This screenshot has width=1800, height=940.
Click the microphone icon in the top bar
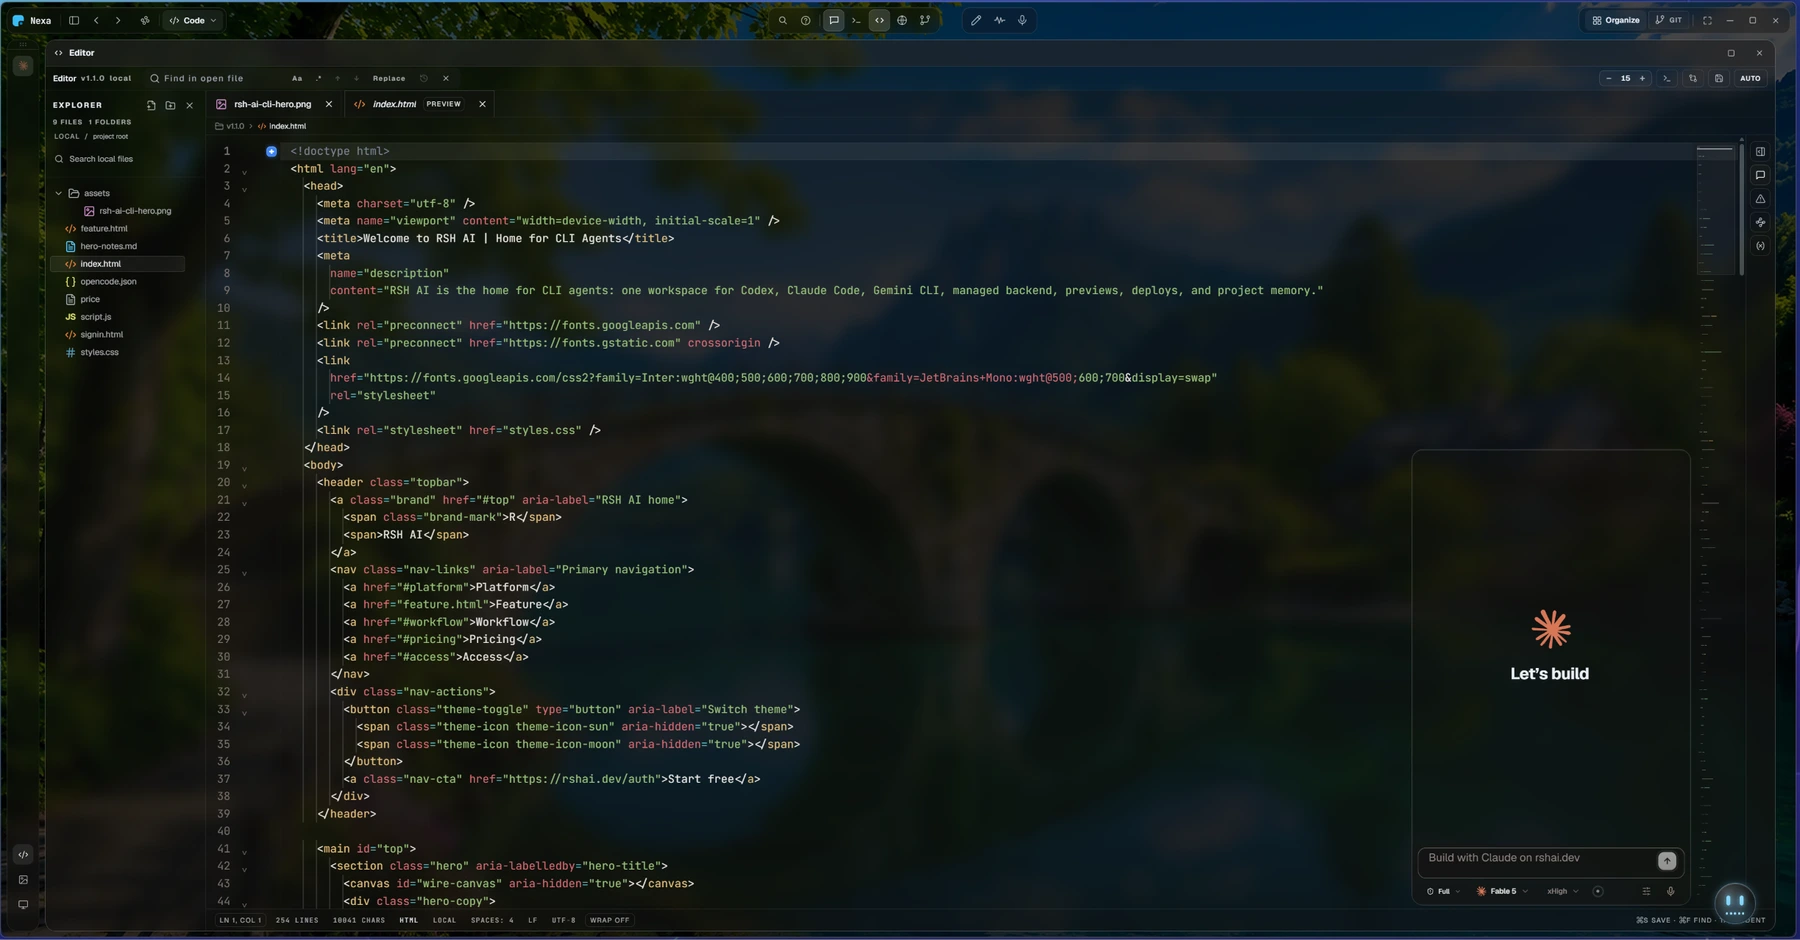pos(1022,20)
